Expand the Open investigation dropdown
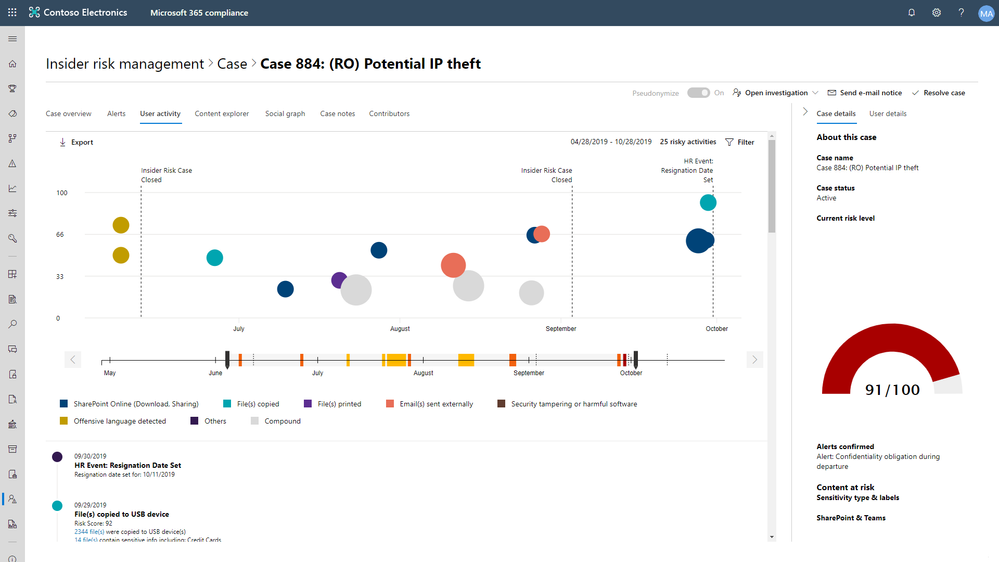Viewport: 999px width, 562px height. tap(815, 93)
